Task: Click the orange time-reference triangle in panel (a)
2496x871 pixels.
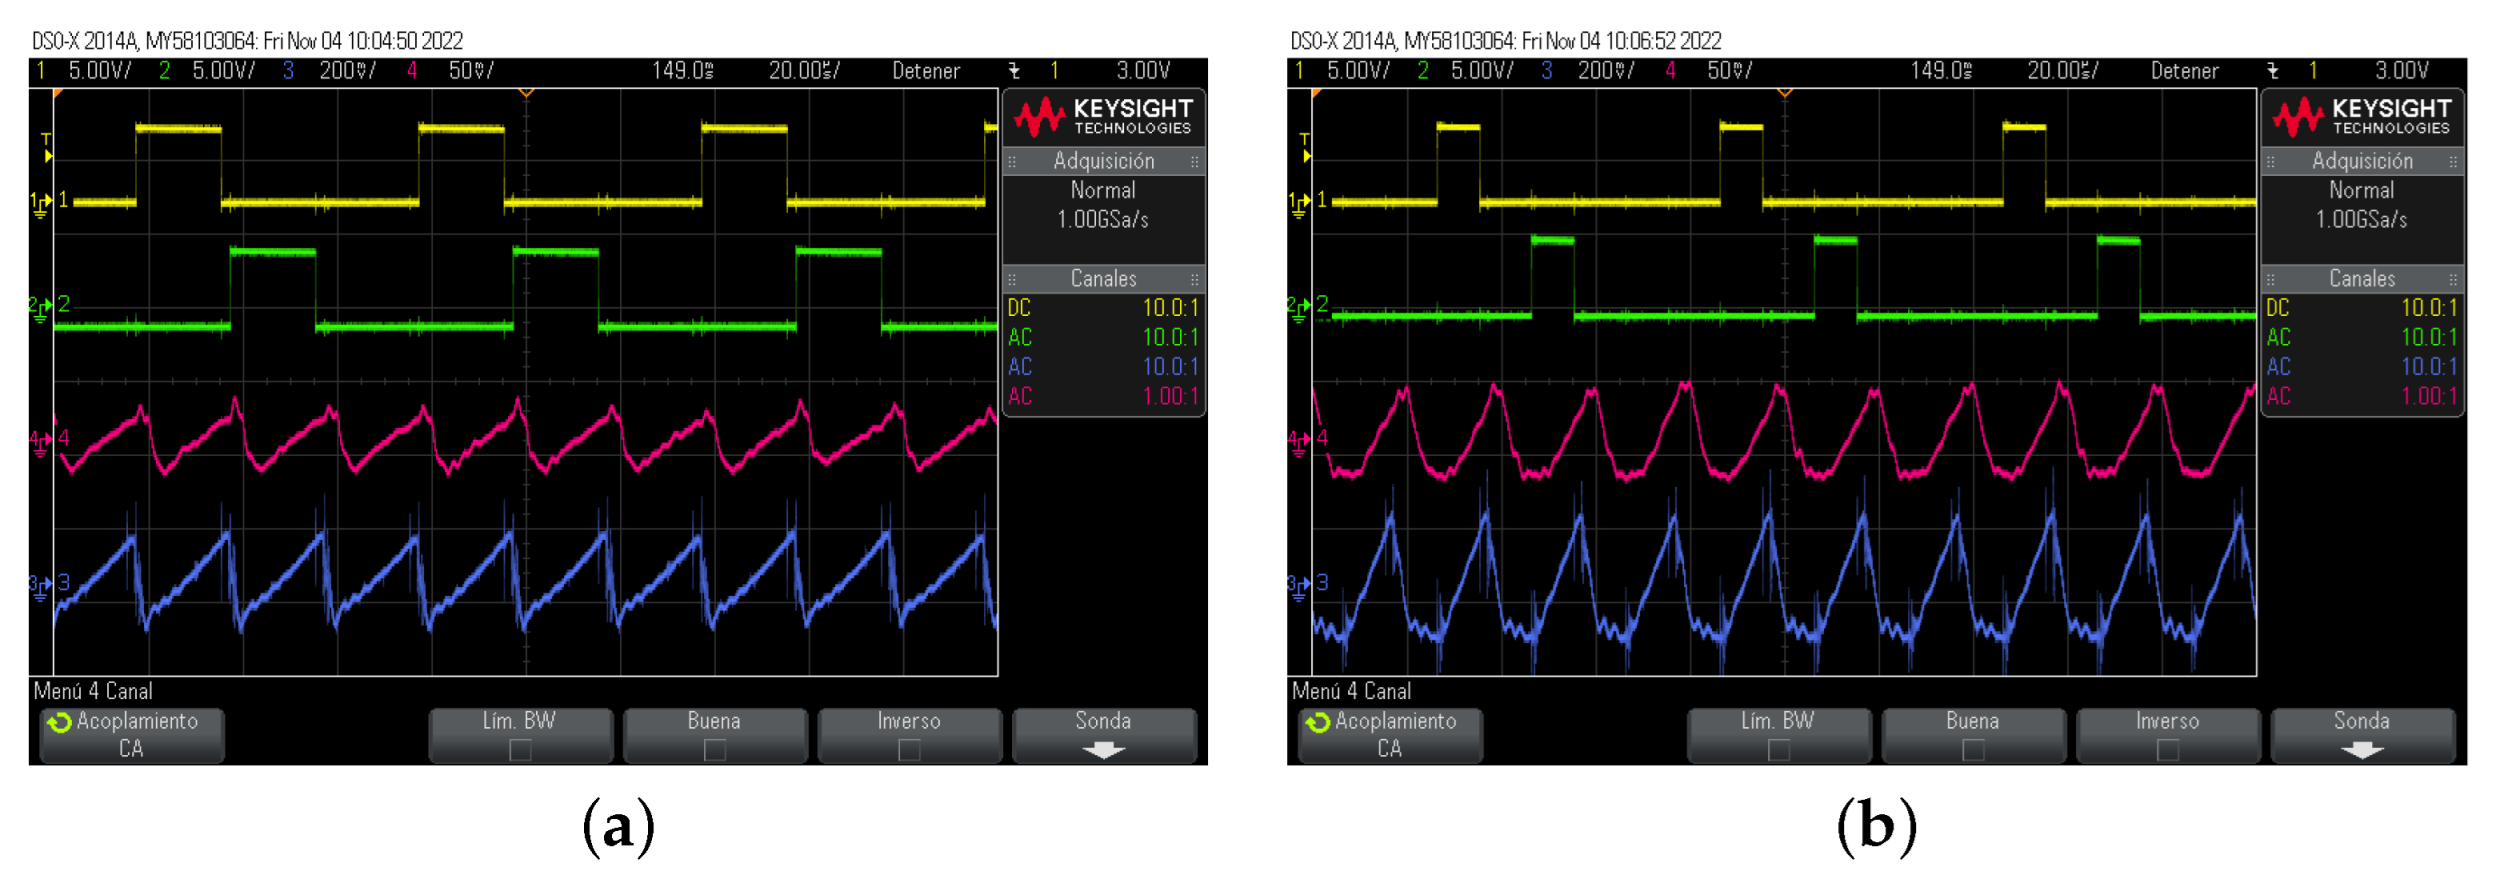Action: pyautogui.click(x=526, y=93)
